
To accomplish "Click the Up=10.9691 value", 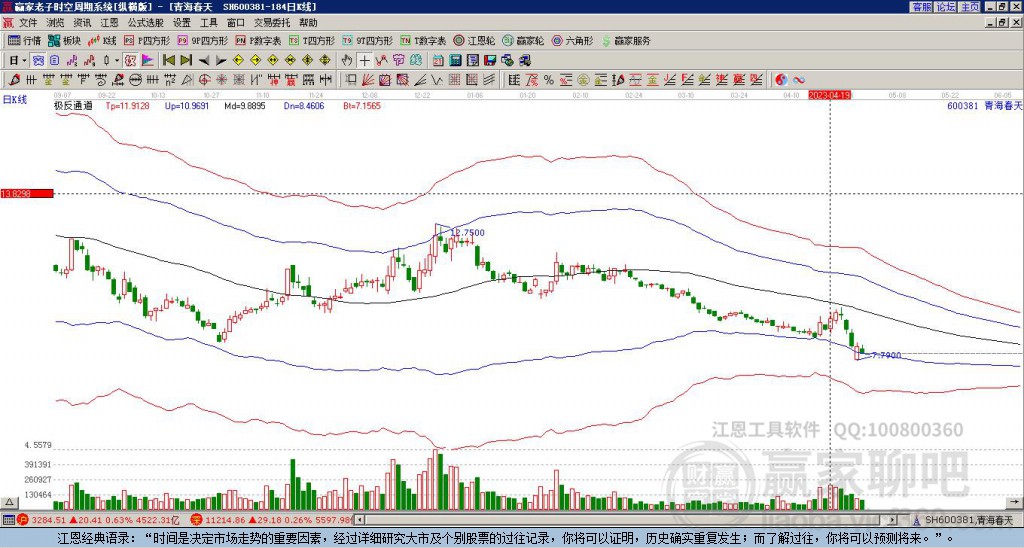I will coord(187,105).
